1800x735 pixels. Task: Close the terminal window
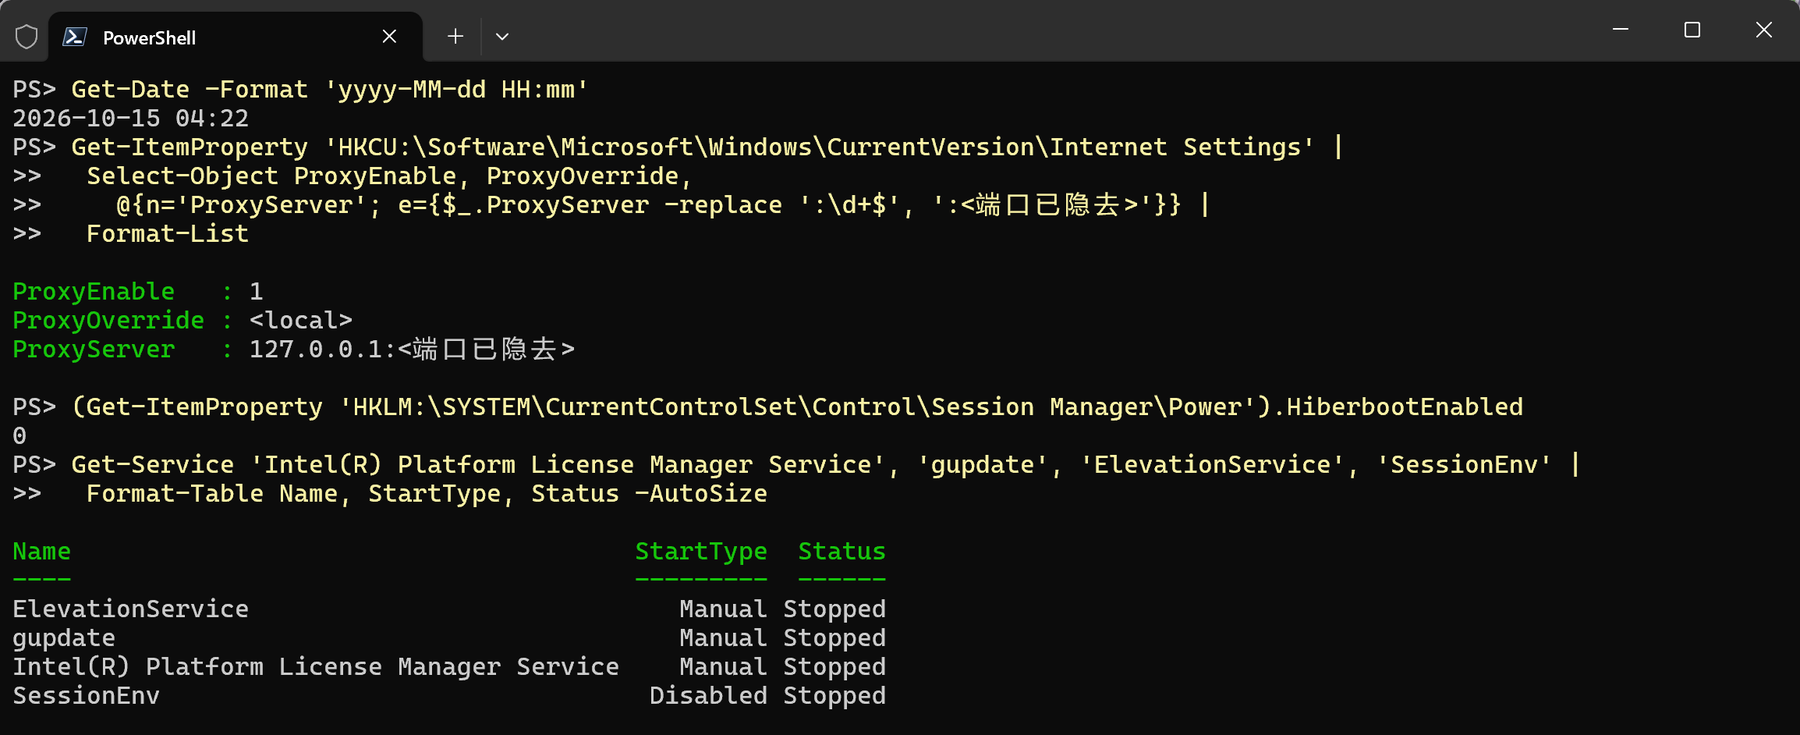coord(1764,30)
